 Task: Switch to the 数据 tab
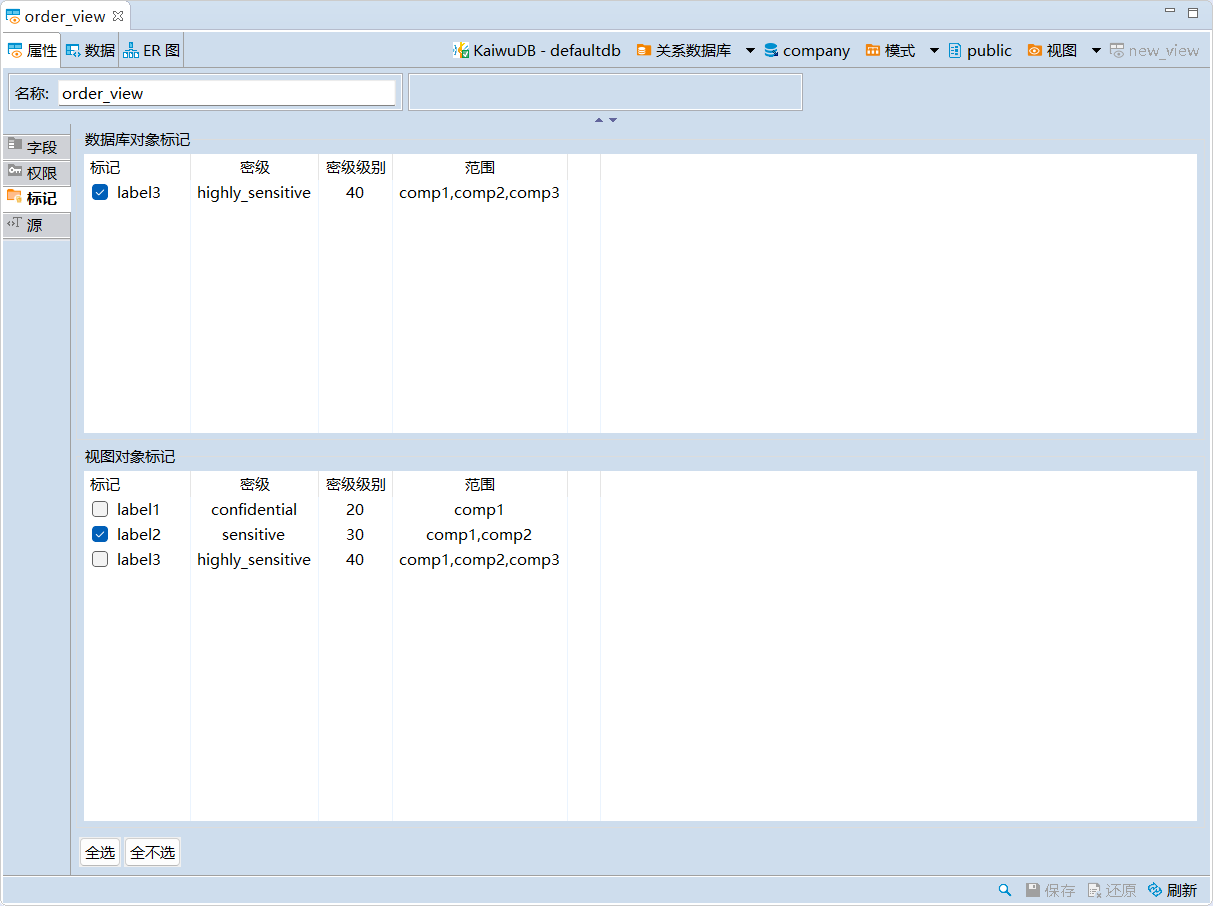[90, 50]
